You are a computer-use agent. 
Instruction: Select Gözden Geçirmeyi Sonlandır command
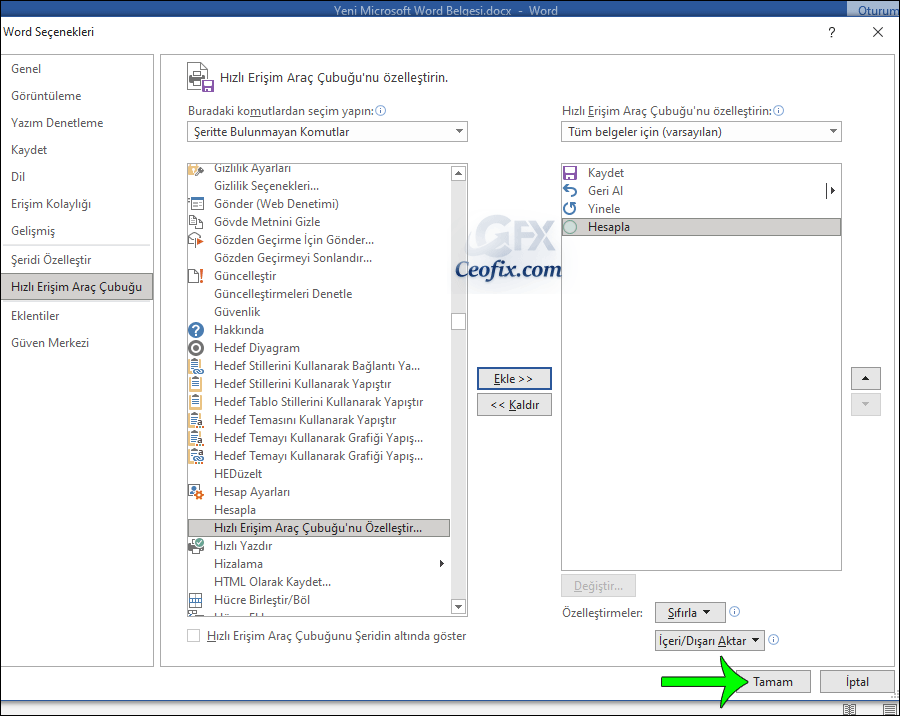319,258
